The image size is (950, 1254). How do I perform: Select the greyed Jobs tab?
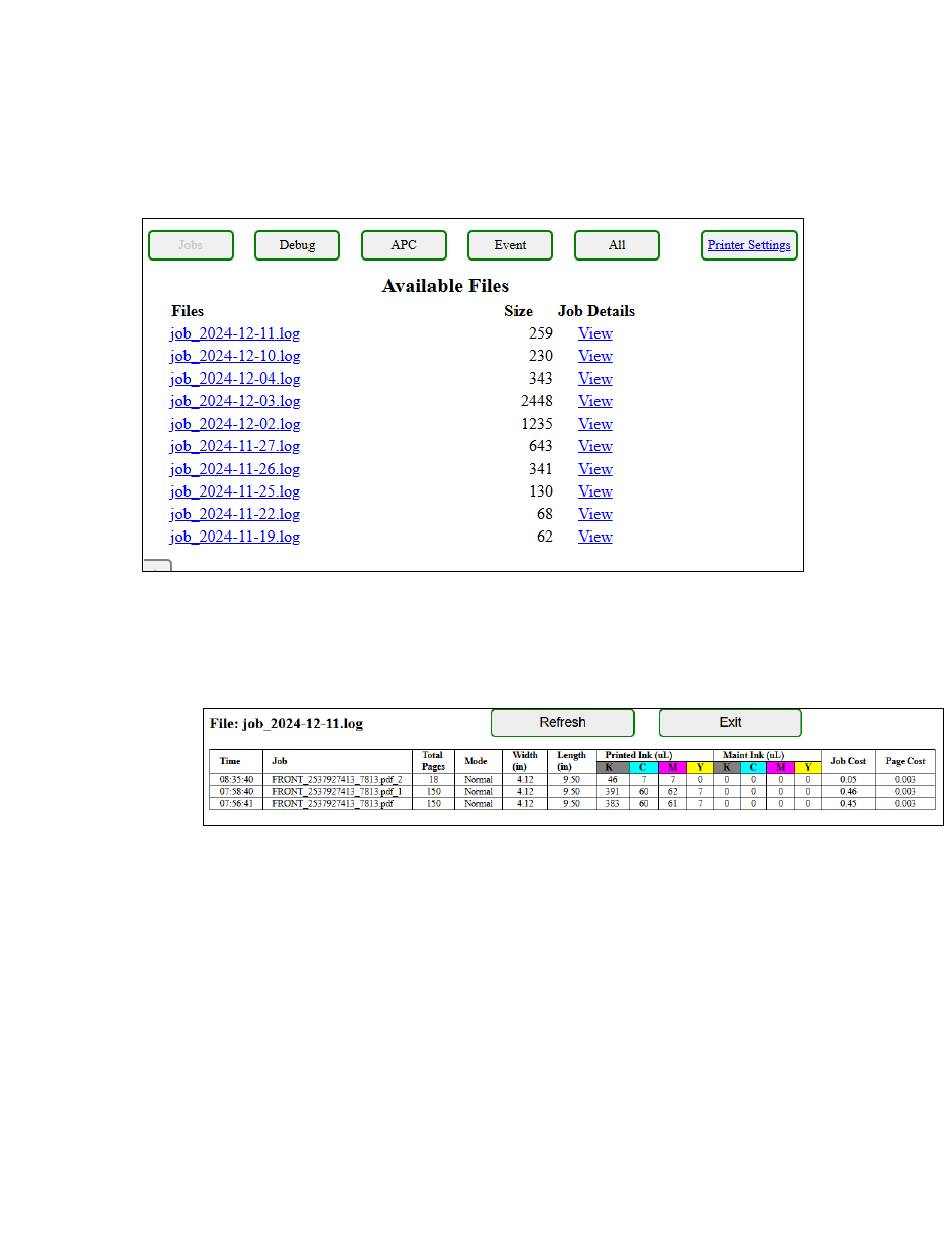[190, 245]
